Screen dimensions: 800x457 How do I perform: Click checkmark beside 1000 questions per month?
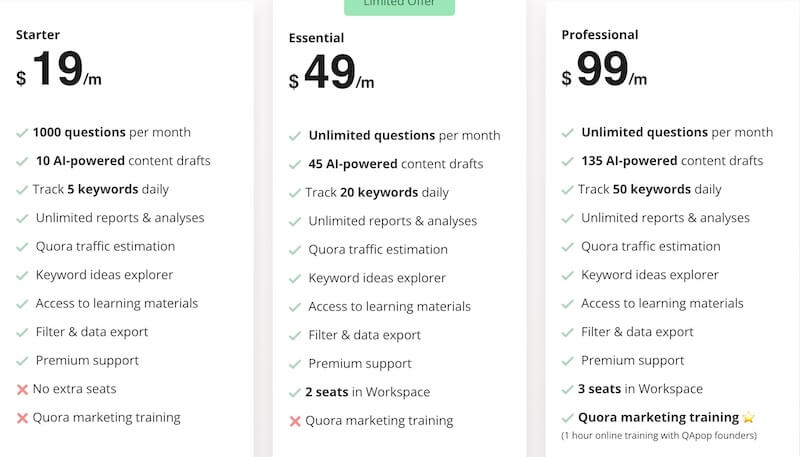pos(22,133)
